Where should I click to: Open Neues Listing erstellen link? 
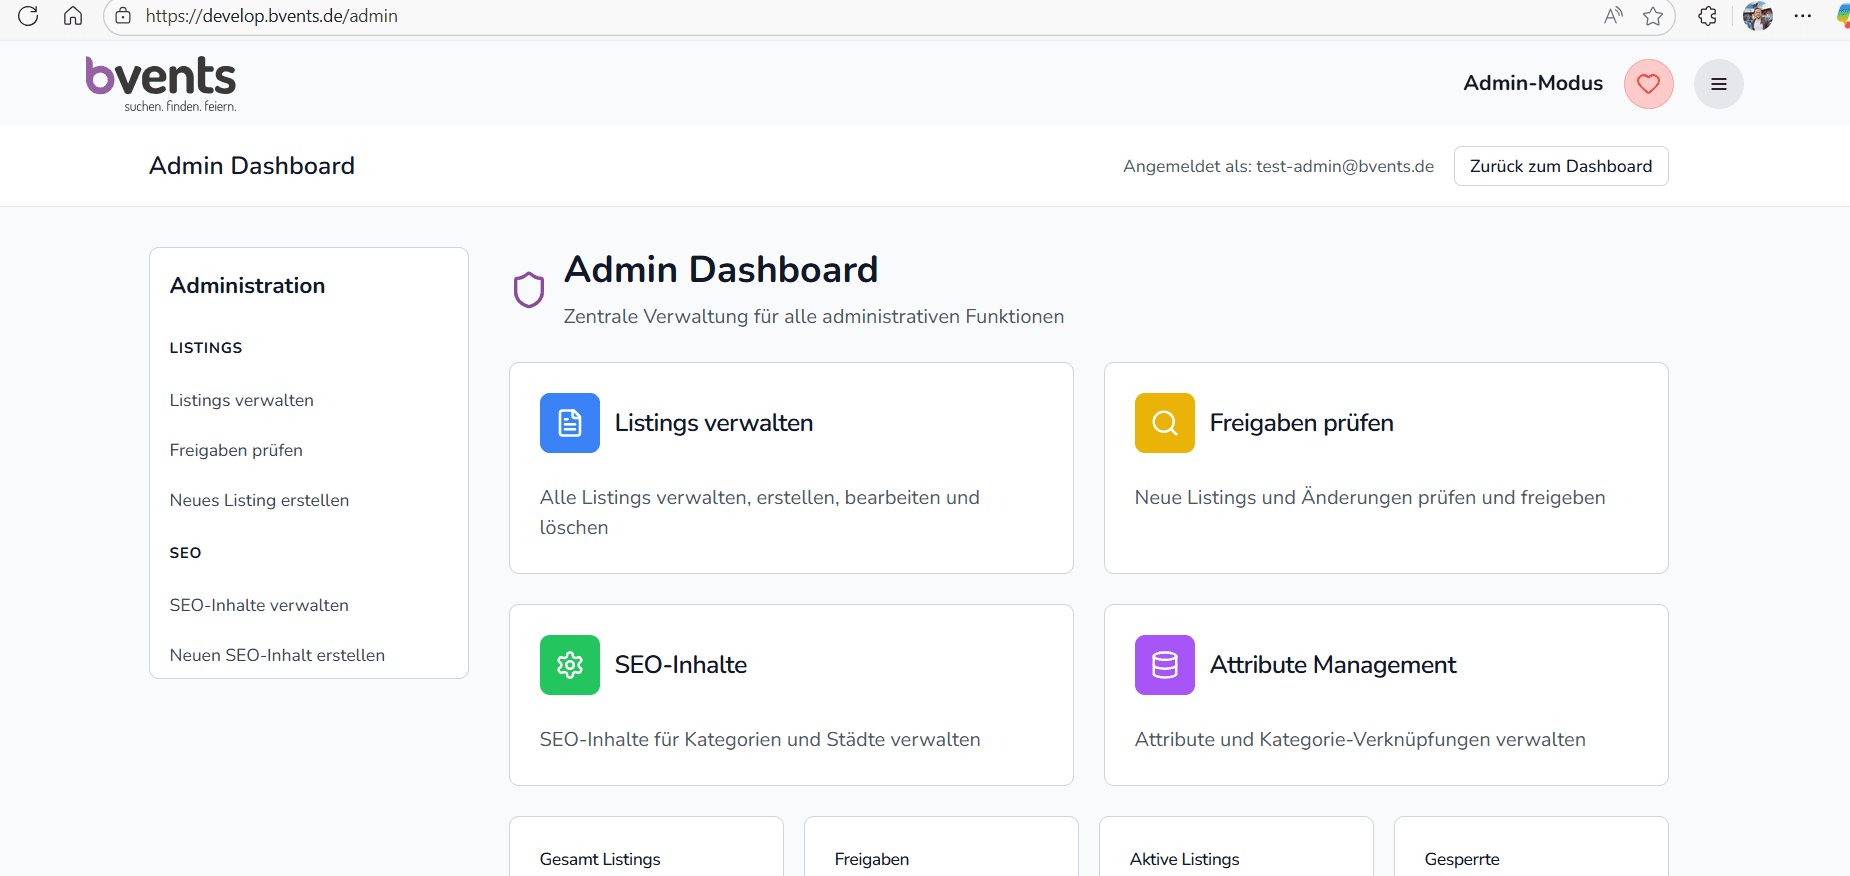pyautogui.click(x=259, y=500)
